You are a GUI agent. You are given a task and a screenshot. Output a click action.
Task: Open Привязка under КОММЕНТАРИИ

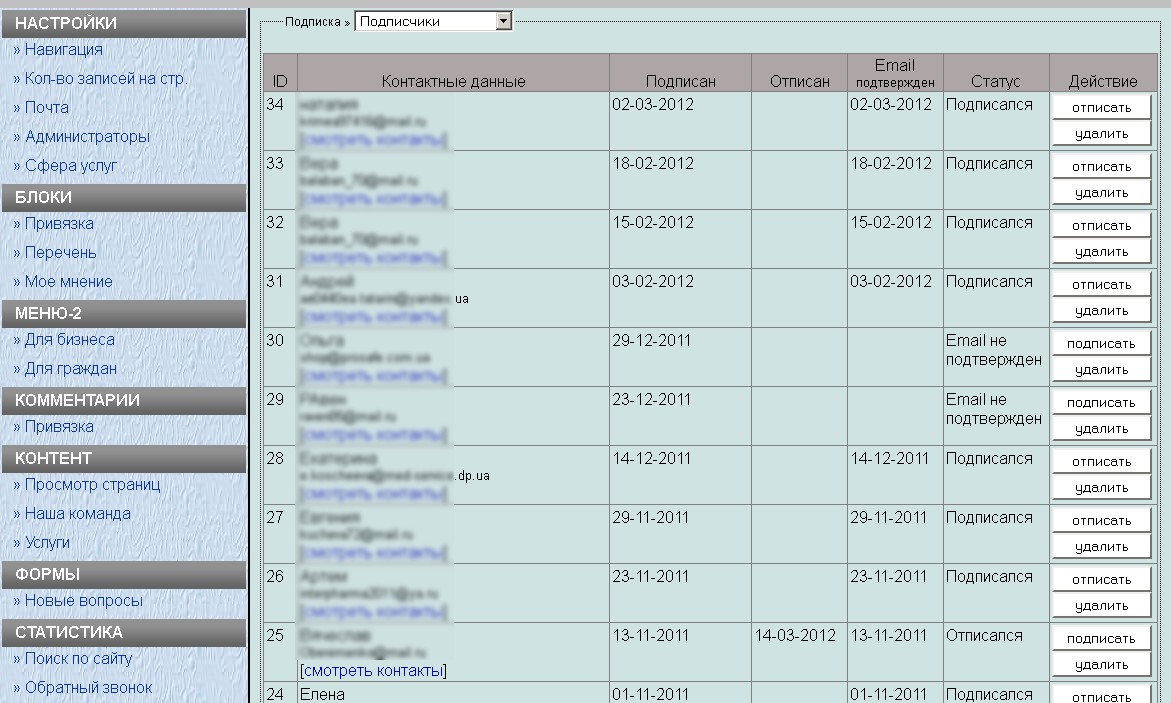coord(59,427)
